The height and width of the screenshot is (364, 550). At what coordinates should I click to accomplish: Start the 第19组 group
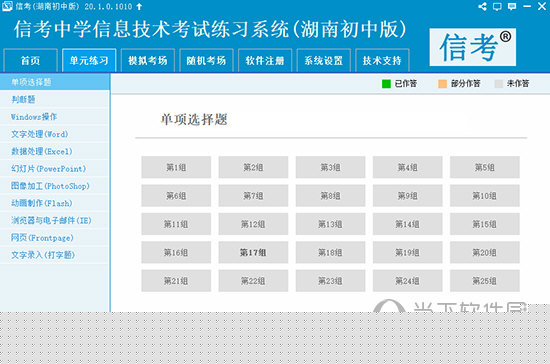pyautogui.click(x=408, y=252)
